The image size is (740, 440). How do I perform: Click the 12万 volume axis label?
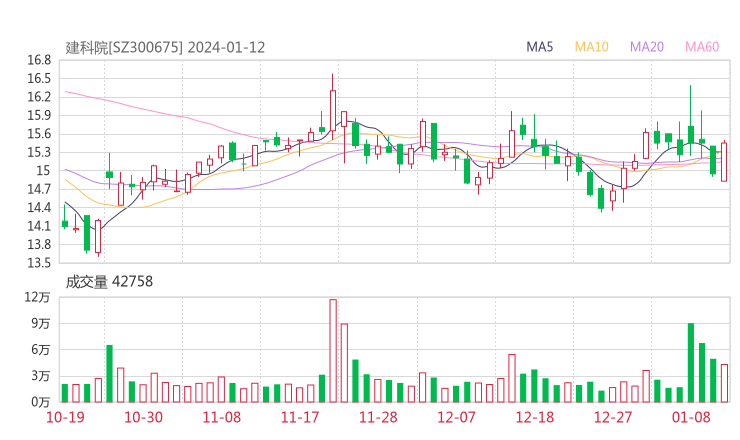click(x=37, y=297)
